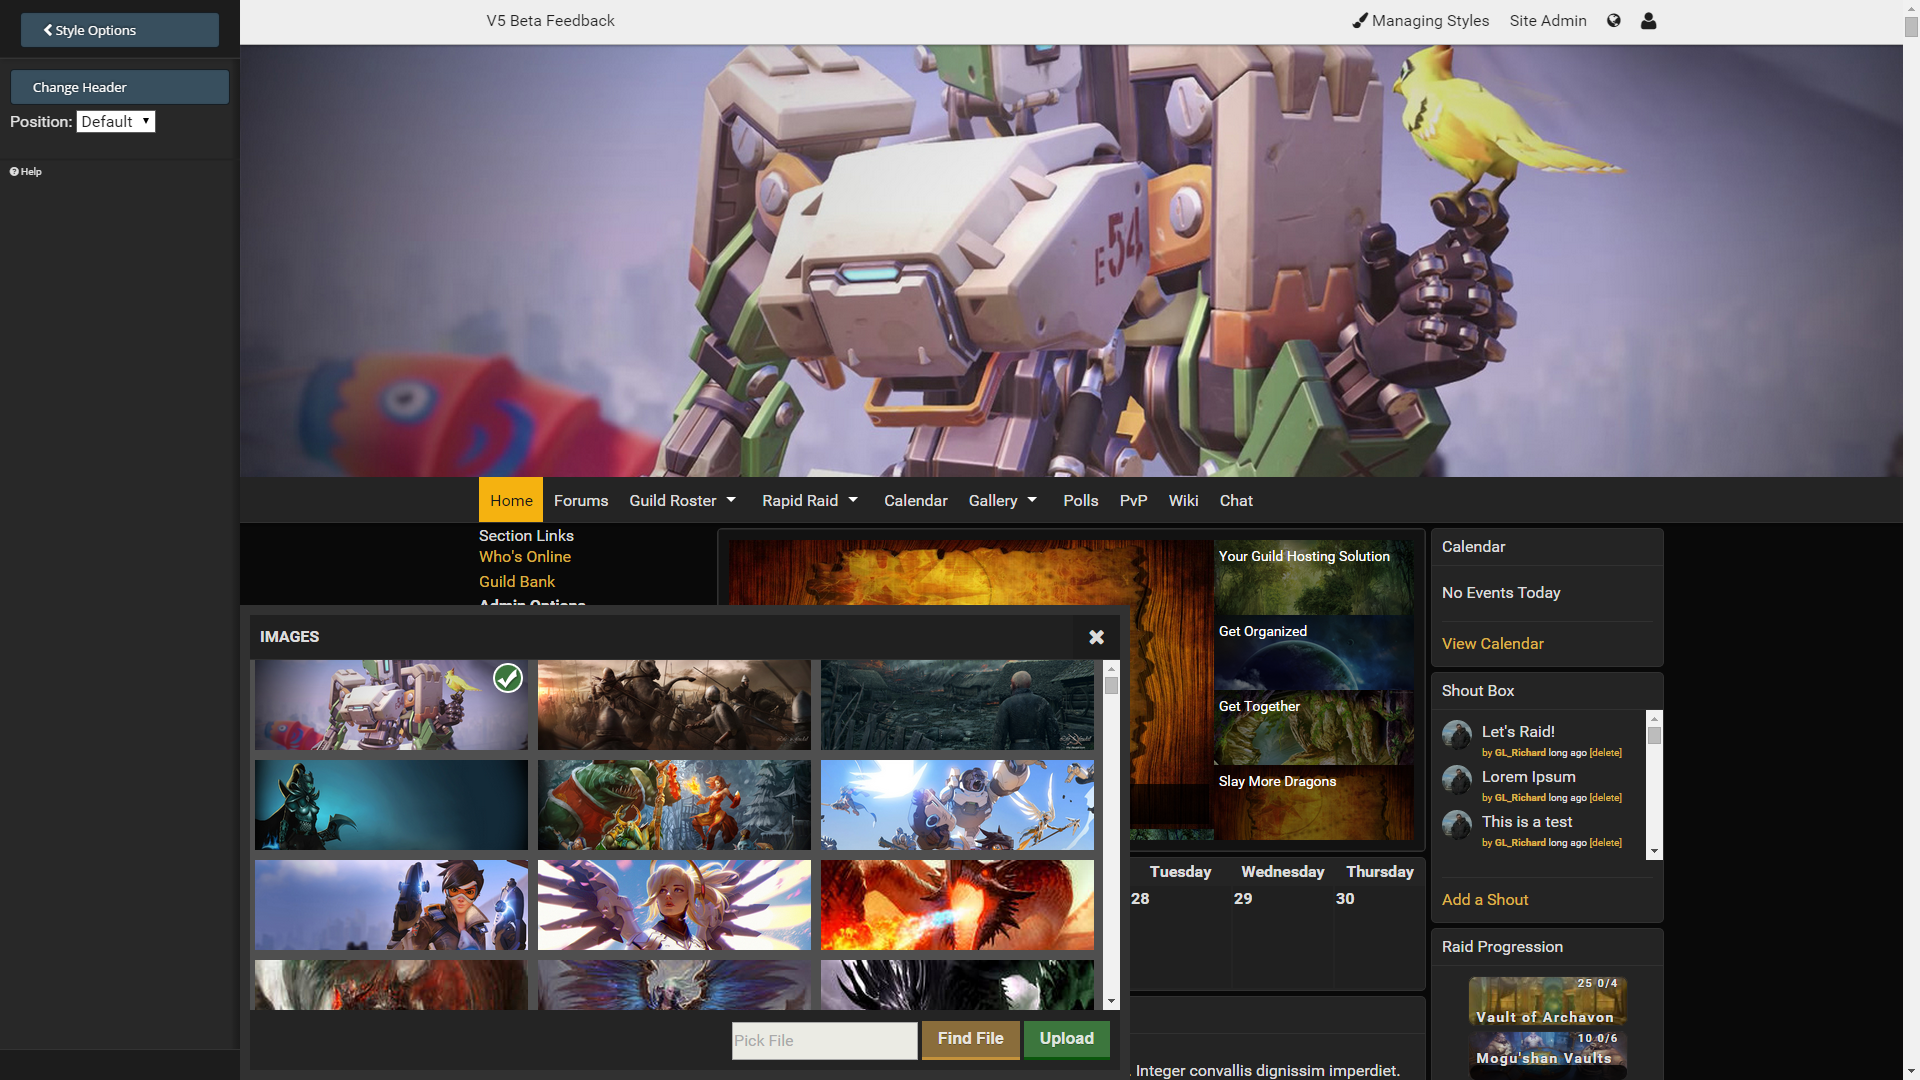This screenshot has height=1080, width=1920.
Task: Open the user profile icon
Action: pyautogui.click(x=1649, y=21)
